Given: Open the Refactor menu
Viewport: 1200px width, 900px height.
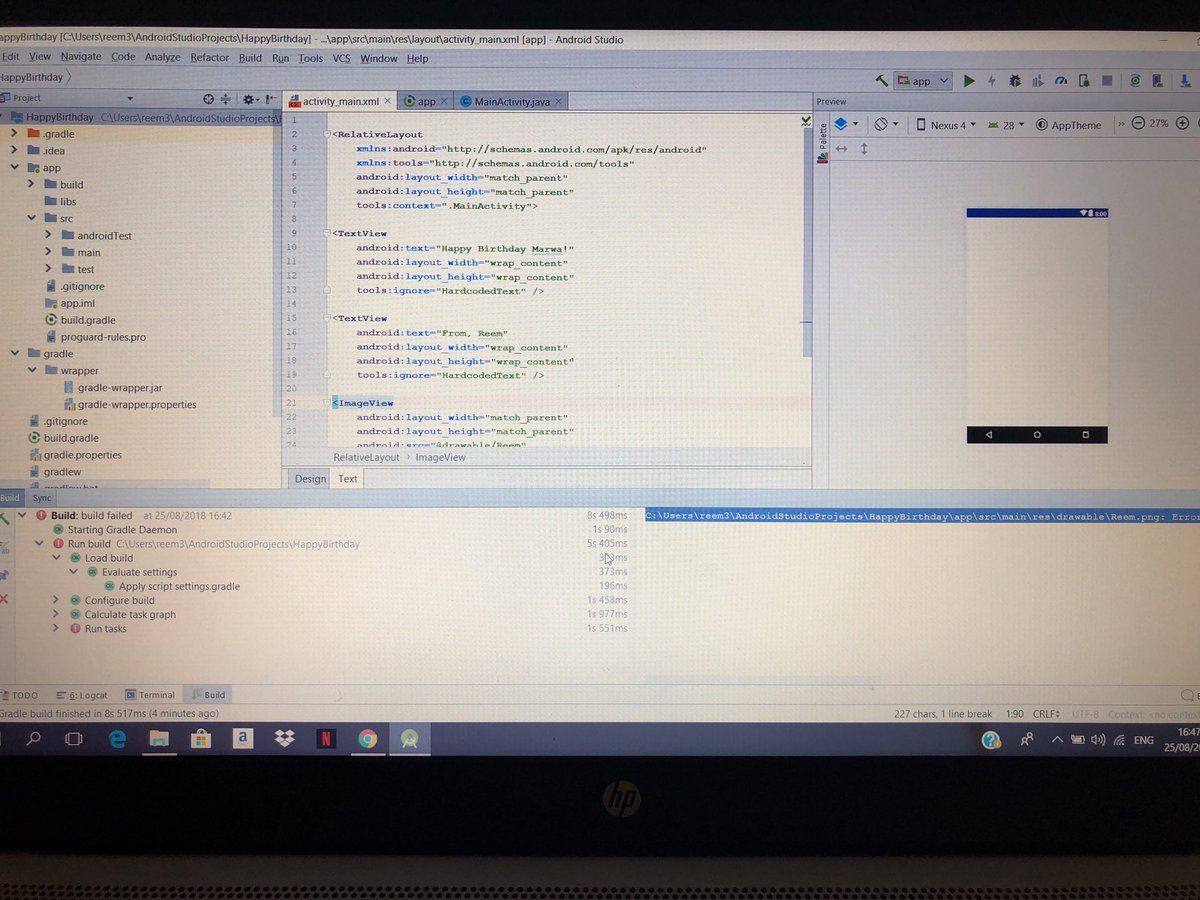Looking at the screenshot, I should pyautogui.click(x=209, y=57).
